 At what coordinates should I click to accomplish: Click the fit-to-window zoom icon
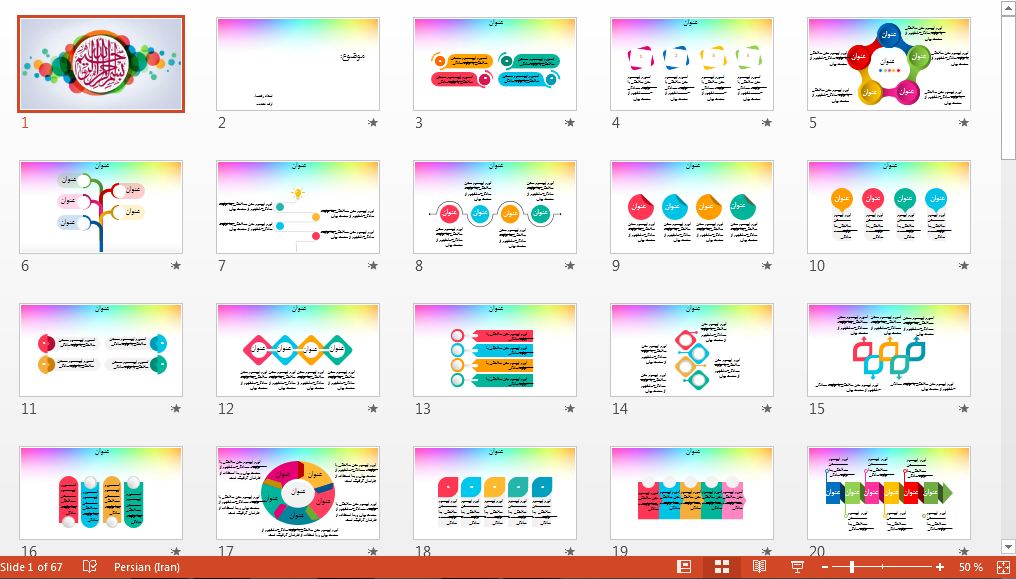tap(1003, 567)
